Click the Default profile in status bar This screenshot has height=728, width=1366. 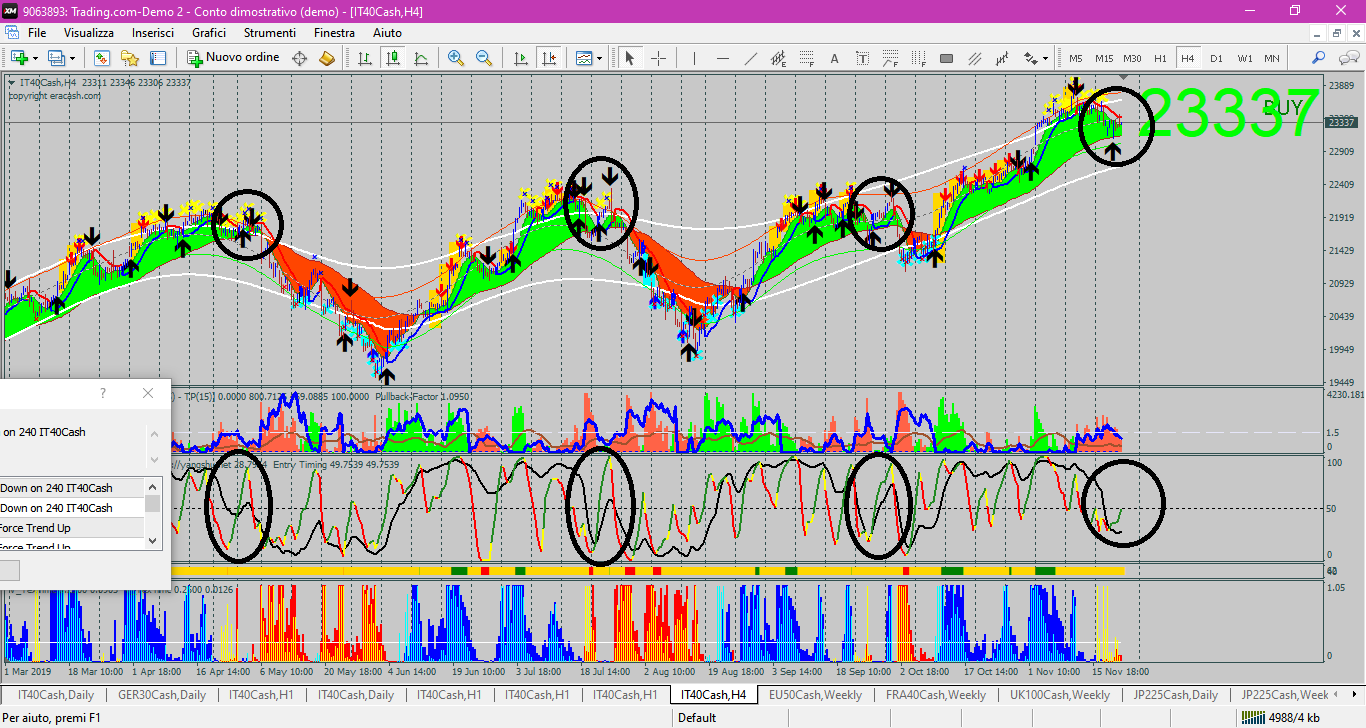(696, 718)
